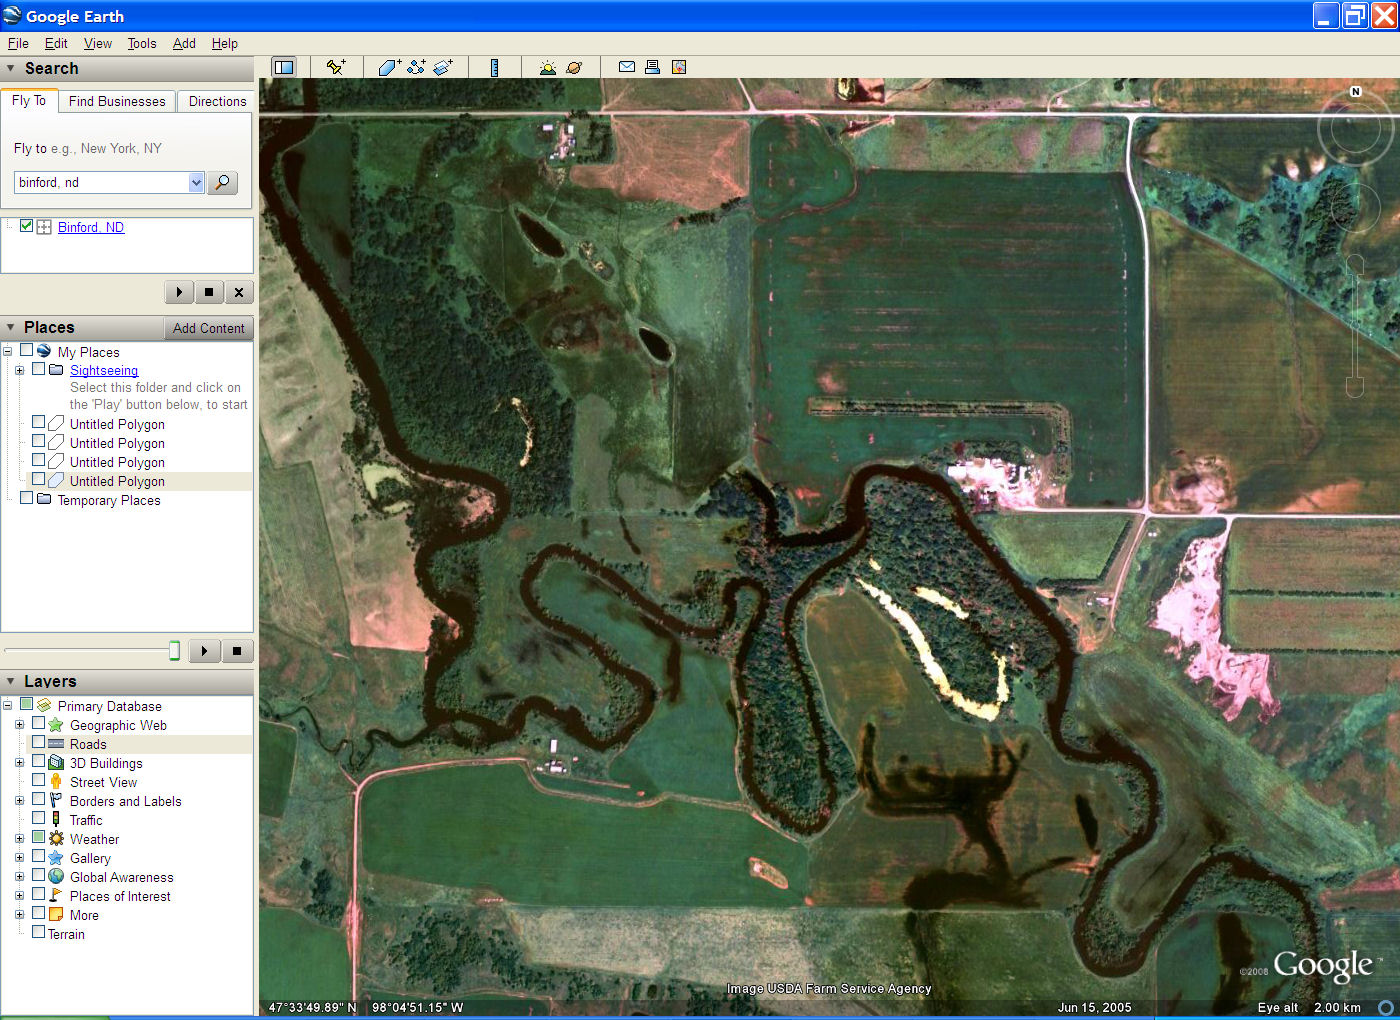Click the Print icon in the toolbar

(x=652, y=67)
